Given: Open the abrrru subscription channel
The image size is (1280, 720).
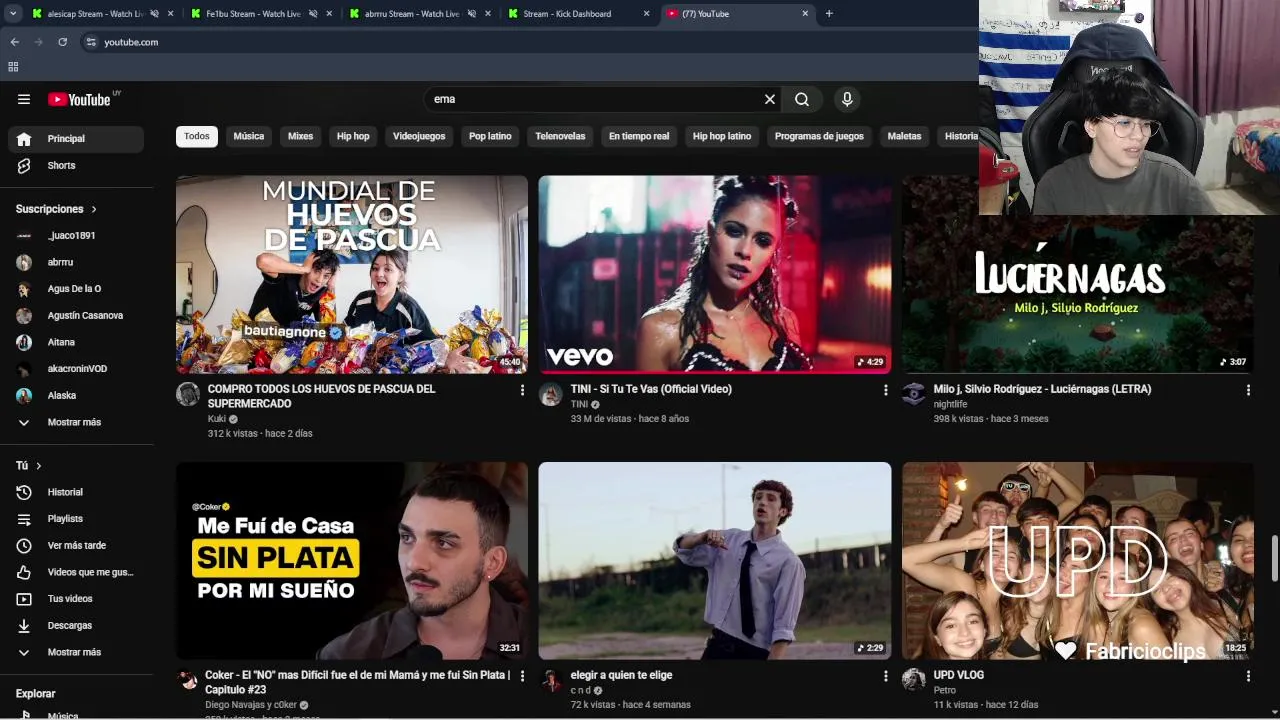Looking at the screenshot, I should (x=76, y=262).
